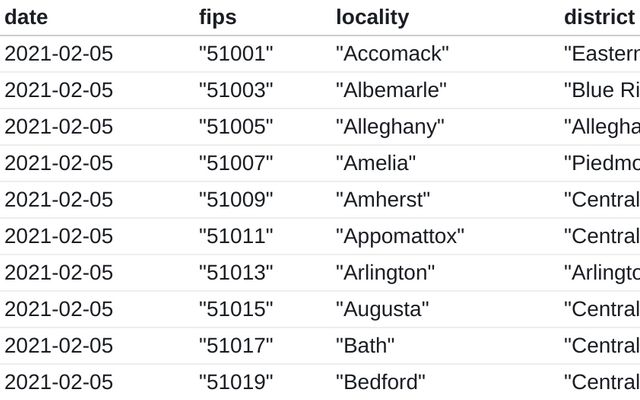Select the "Albemarle" locality cell
This screenshot has height=400, width=640.
pos(391,91)
